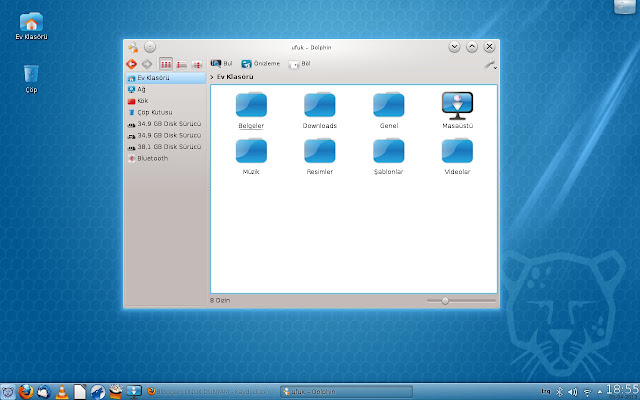The height and width of the screenshot is (400, 640).
Task: Click the 18:55 clock
Action: coord(622,391)
